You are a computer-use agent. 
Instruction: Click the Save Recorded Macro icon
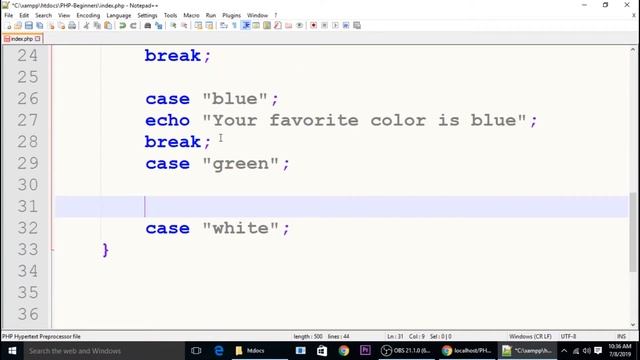pyautogui.click(x=357, y=26)
